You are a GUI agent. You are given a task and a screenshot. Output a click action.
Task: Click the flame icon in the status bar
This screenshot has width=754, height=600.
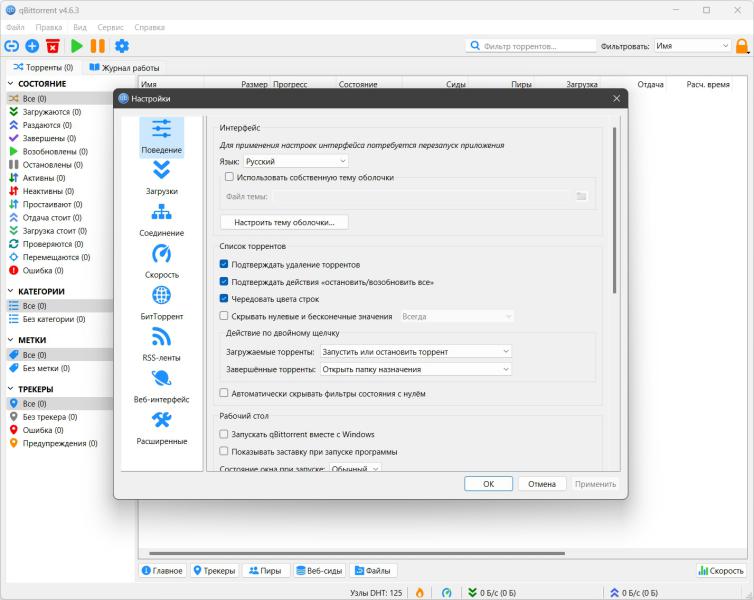tap(420, 593)
